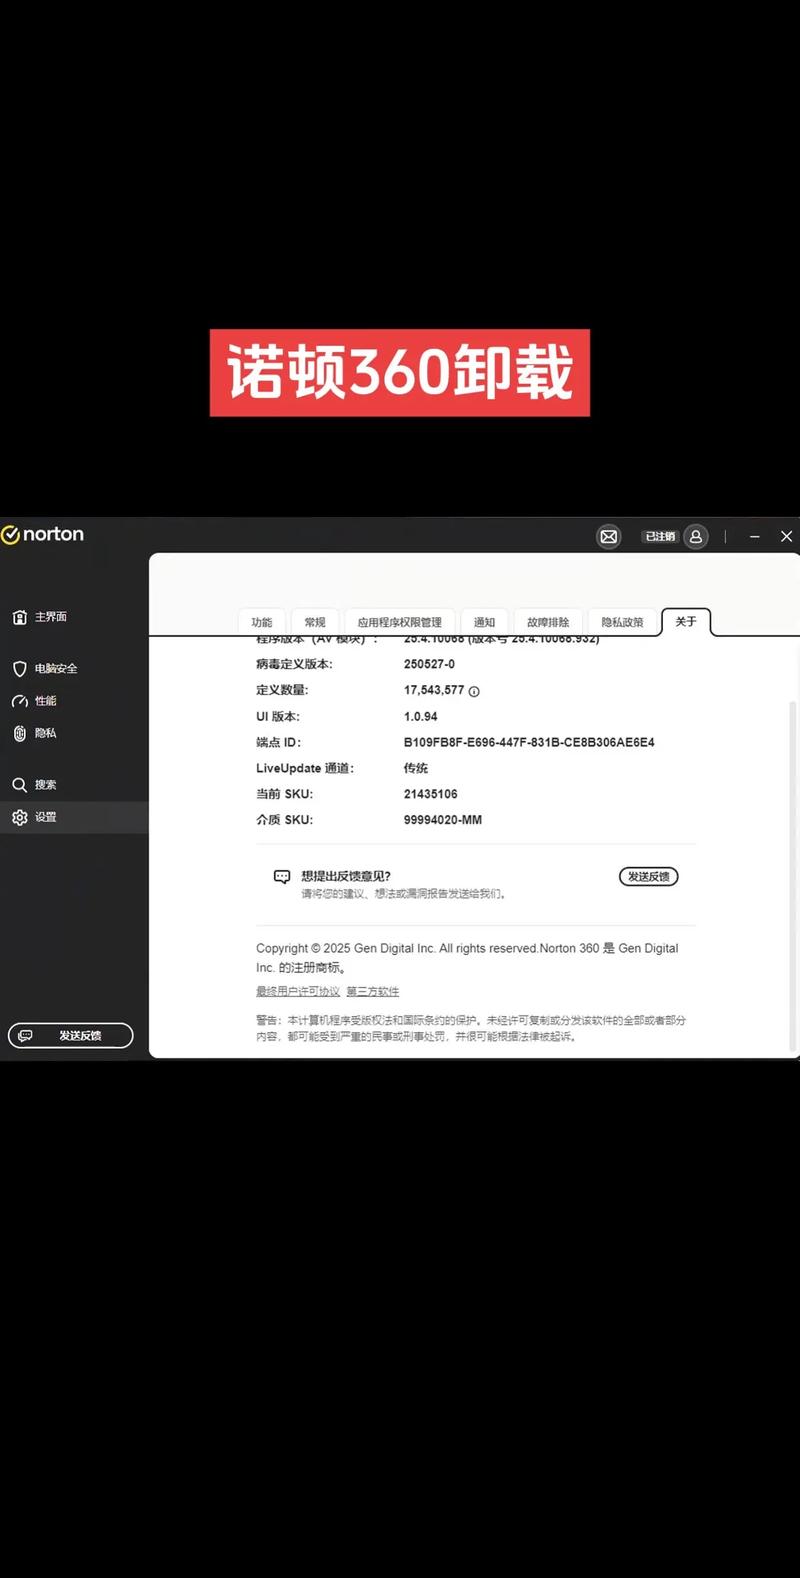The image size is (800, 1578).
Task: Click the sidebar 发送反馈 button at bottom
Action: tap(71, 1036)
